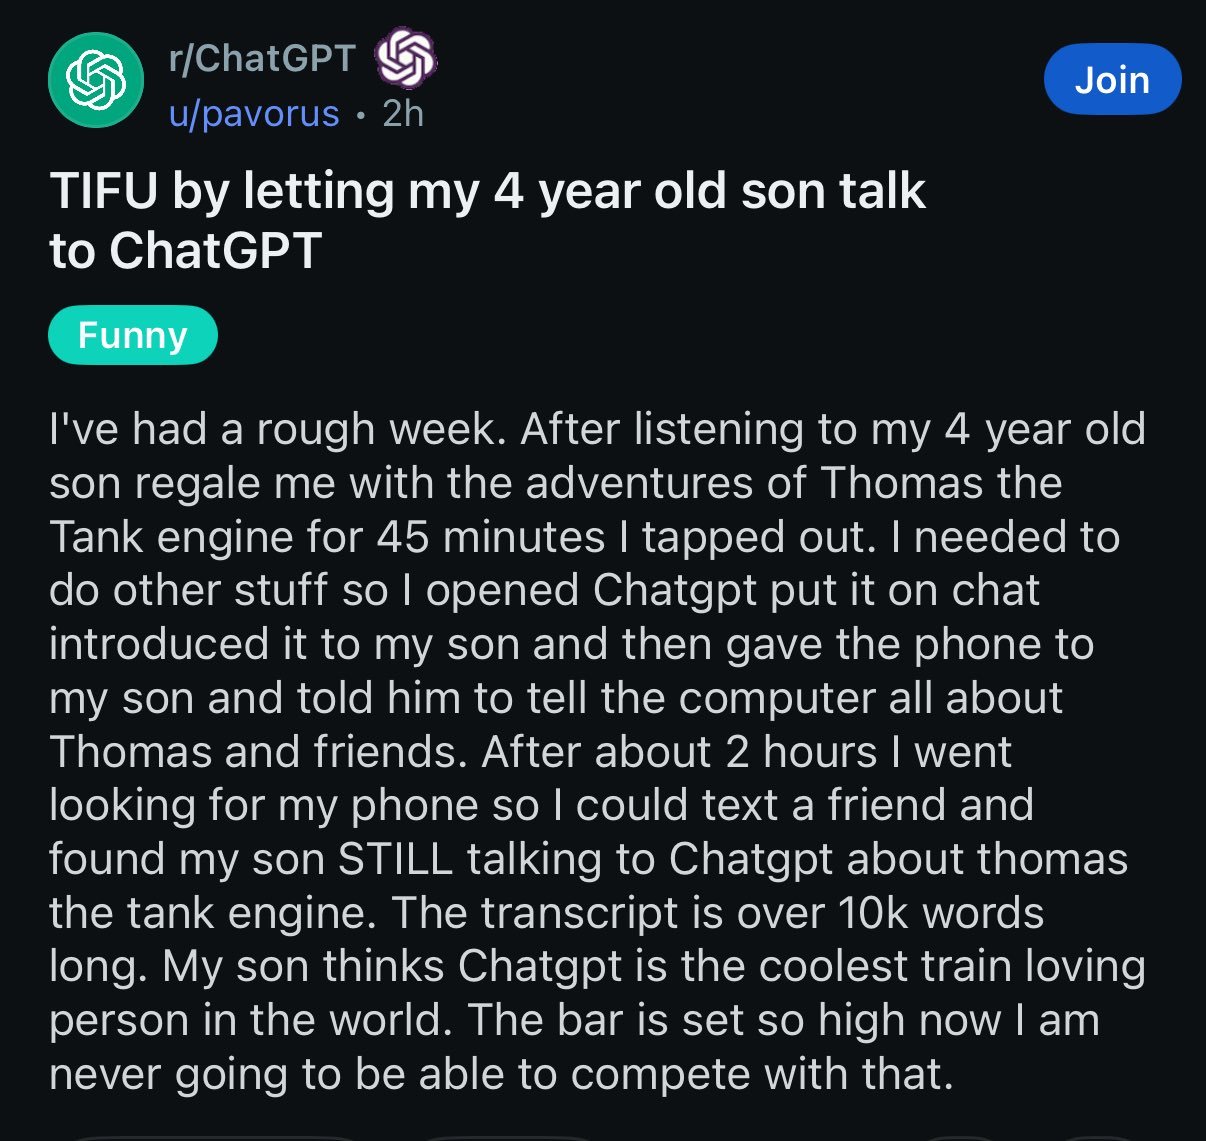
Task: Tap 'Tank engine for 45 minutes' text line
Action: click(584, 537)
